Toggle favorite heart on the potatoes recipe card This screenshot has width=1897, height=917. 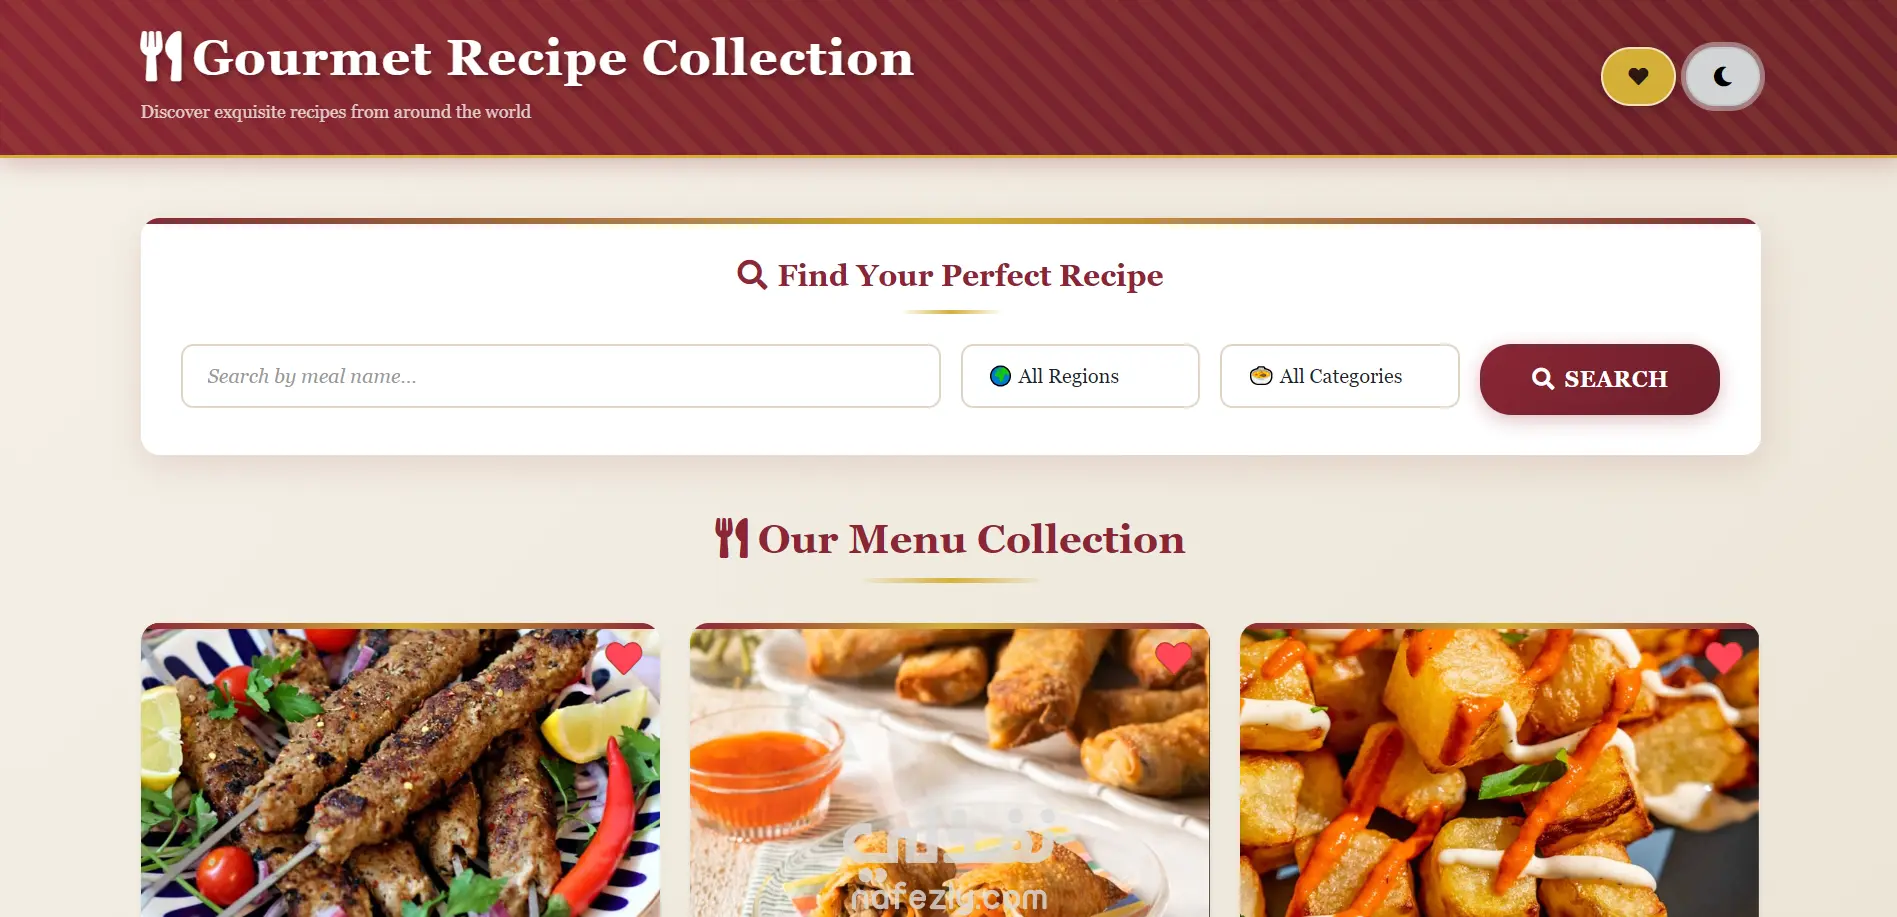(1723, 657)
